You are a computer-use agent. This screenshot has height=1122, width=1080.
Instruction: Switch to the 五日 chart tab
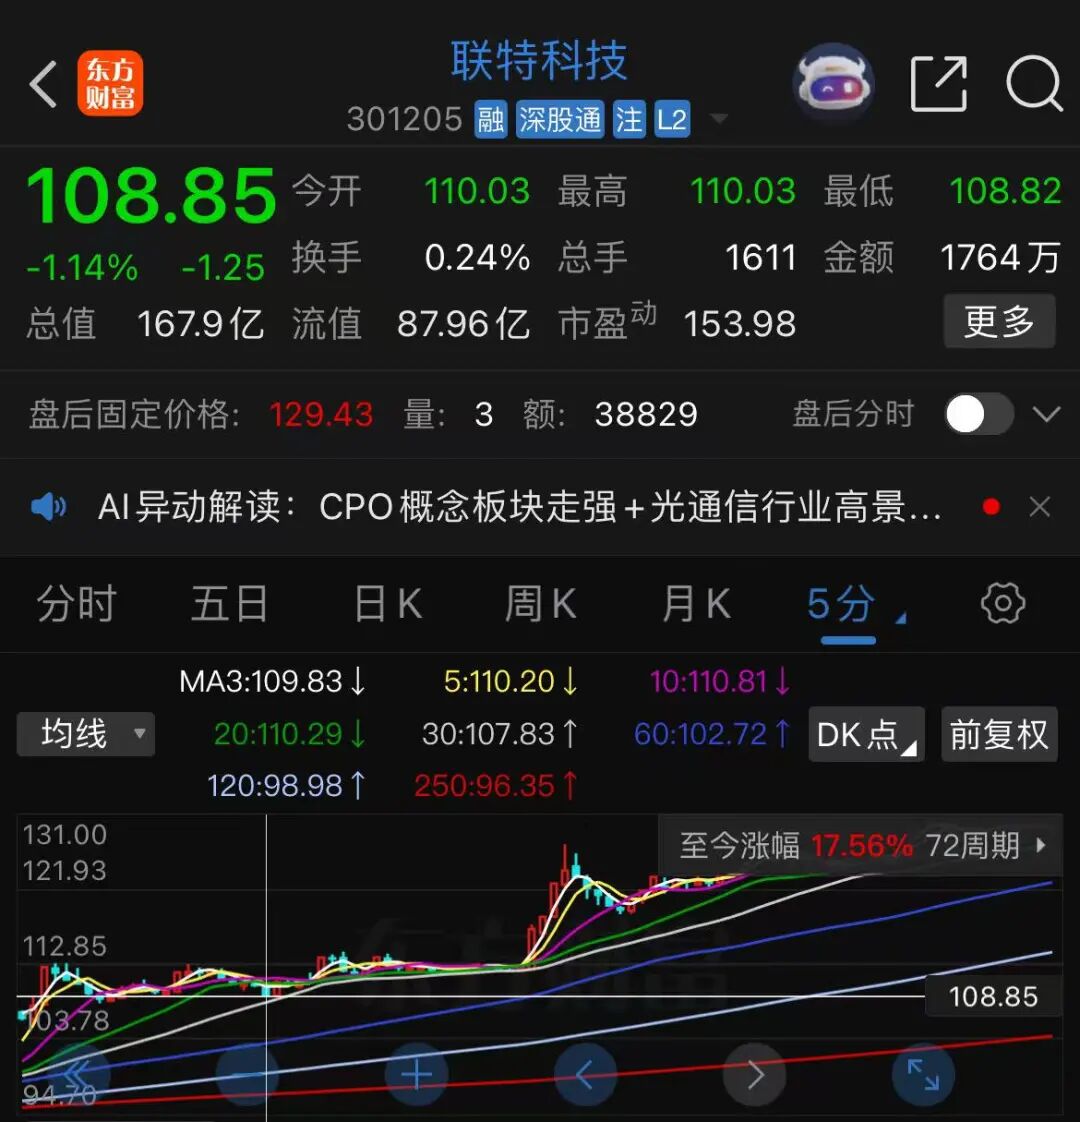tap(230, 604)
